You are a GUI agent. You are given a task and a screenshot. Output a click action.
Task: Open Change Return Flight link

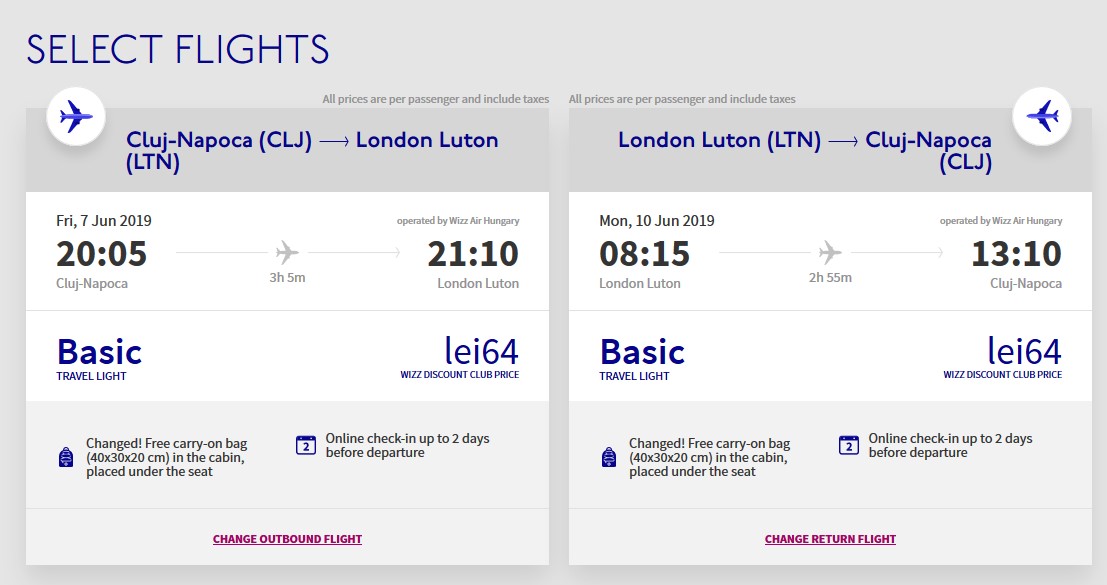[830, 539]
